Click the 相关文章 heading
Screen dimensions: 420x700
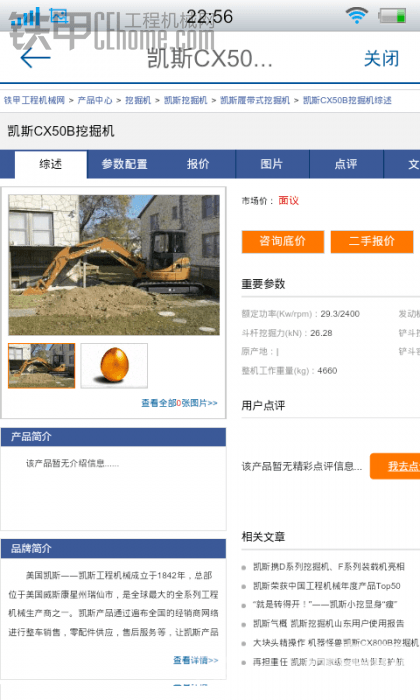coord(263,537)
